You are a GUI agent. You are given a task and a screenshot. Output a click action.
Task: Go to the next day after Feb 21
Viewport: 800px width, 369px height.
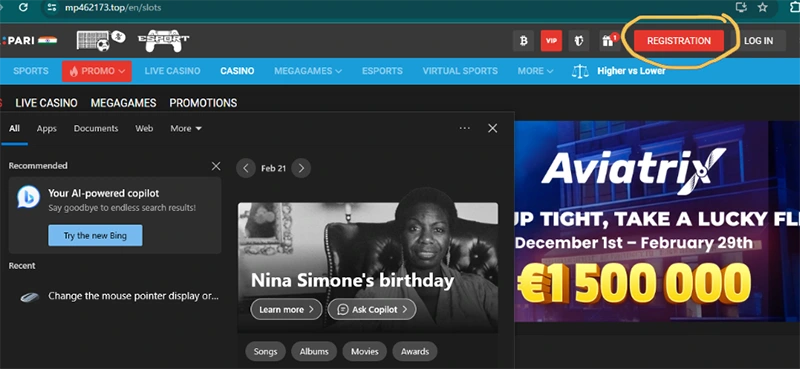[x=301, y=168]
